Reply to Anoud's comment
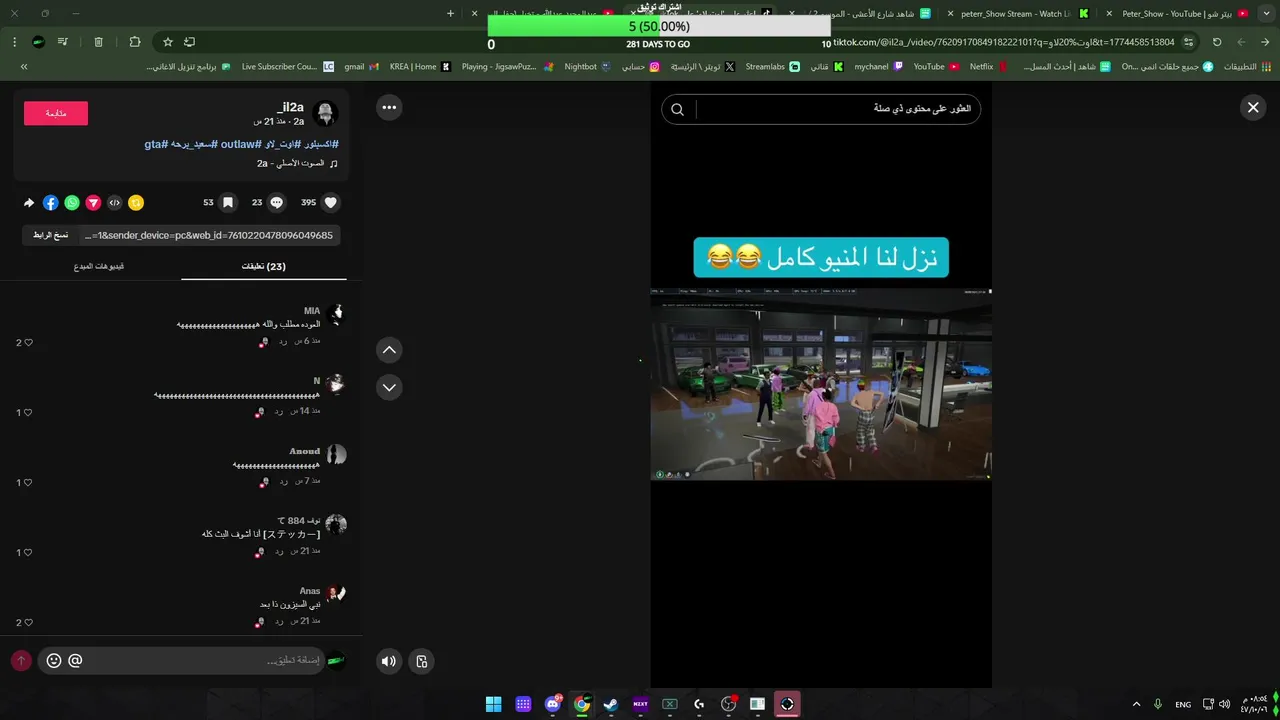The width and height of the screenshot is (1280, 720). pyautogui.click(x=283, y=481)
